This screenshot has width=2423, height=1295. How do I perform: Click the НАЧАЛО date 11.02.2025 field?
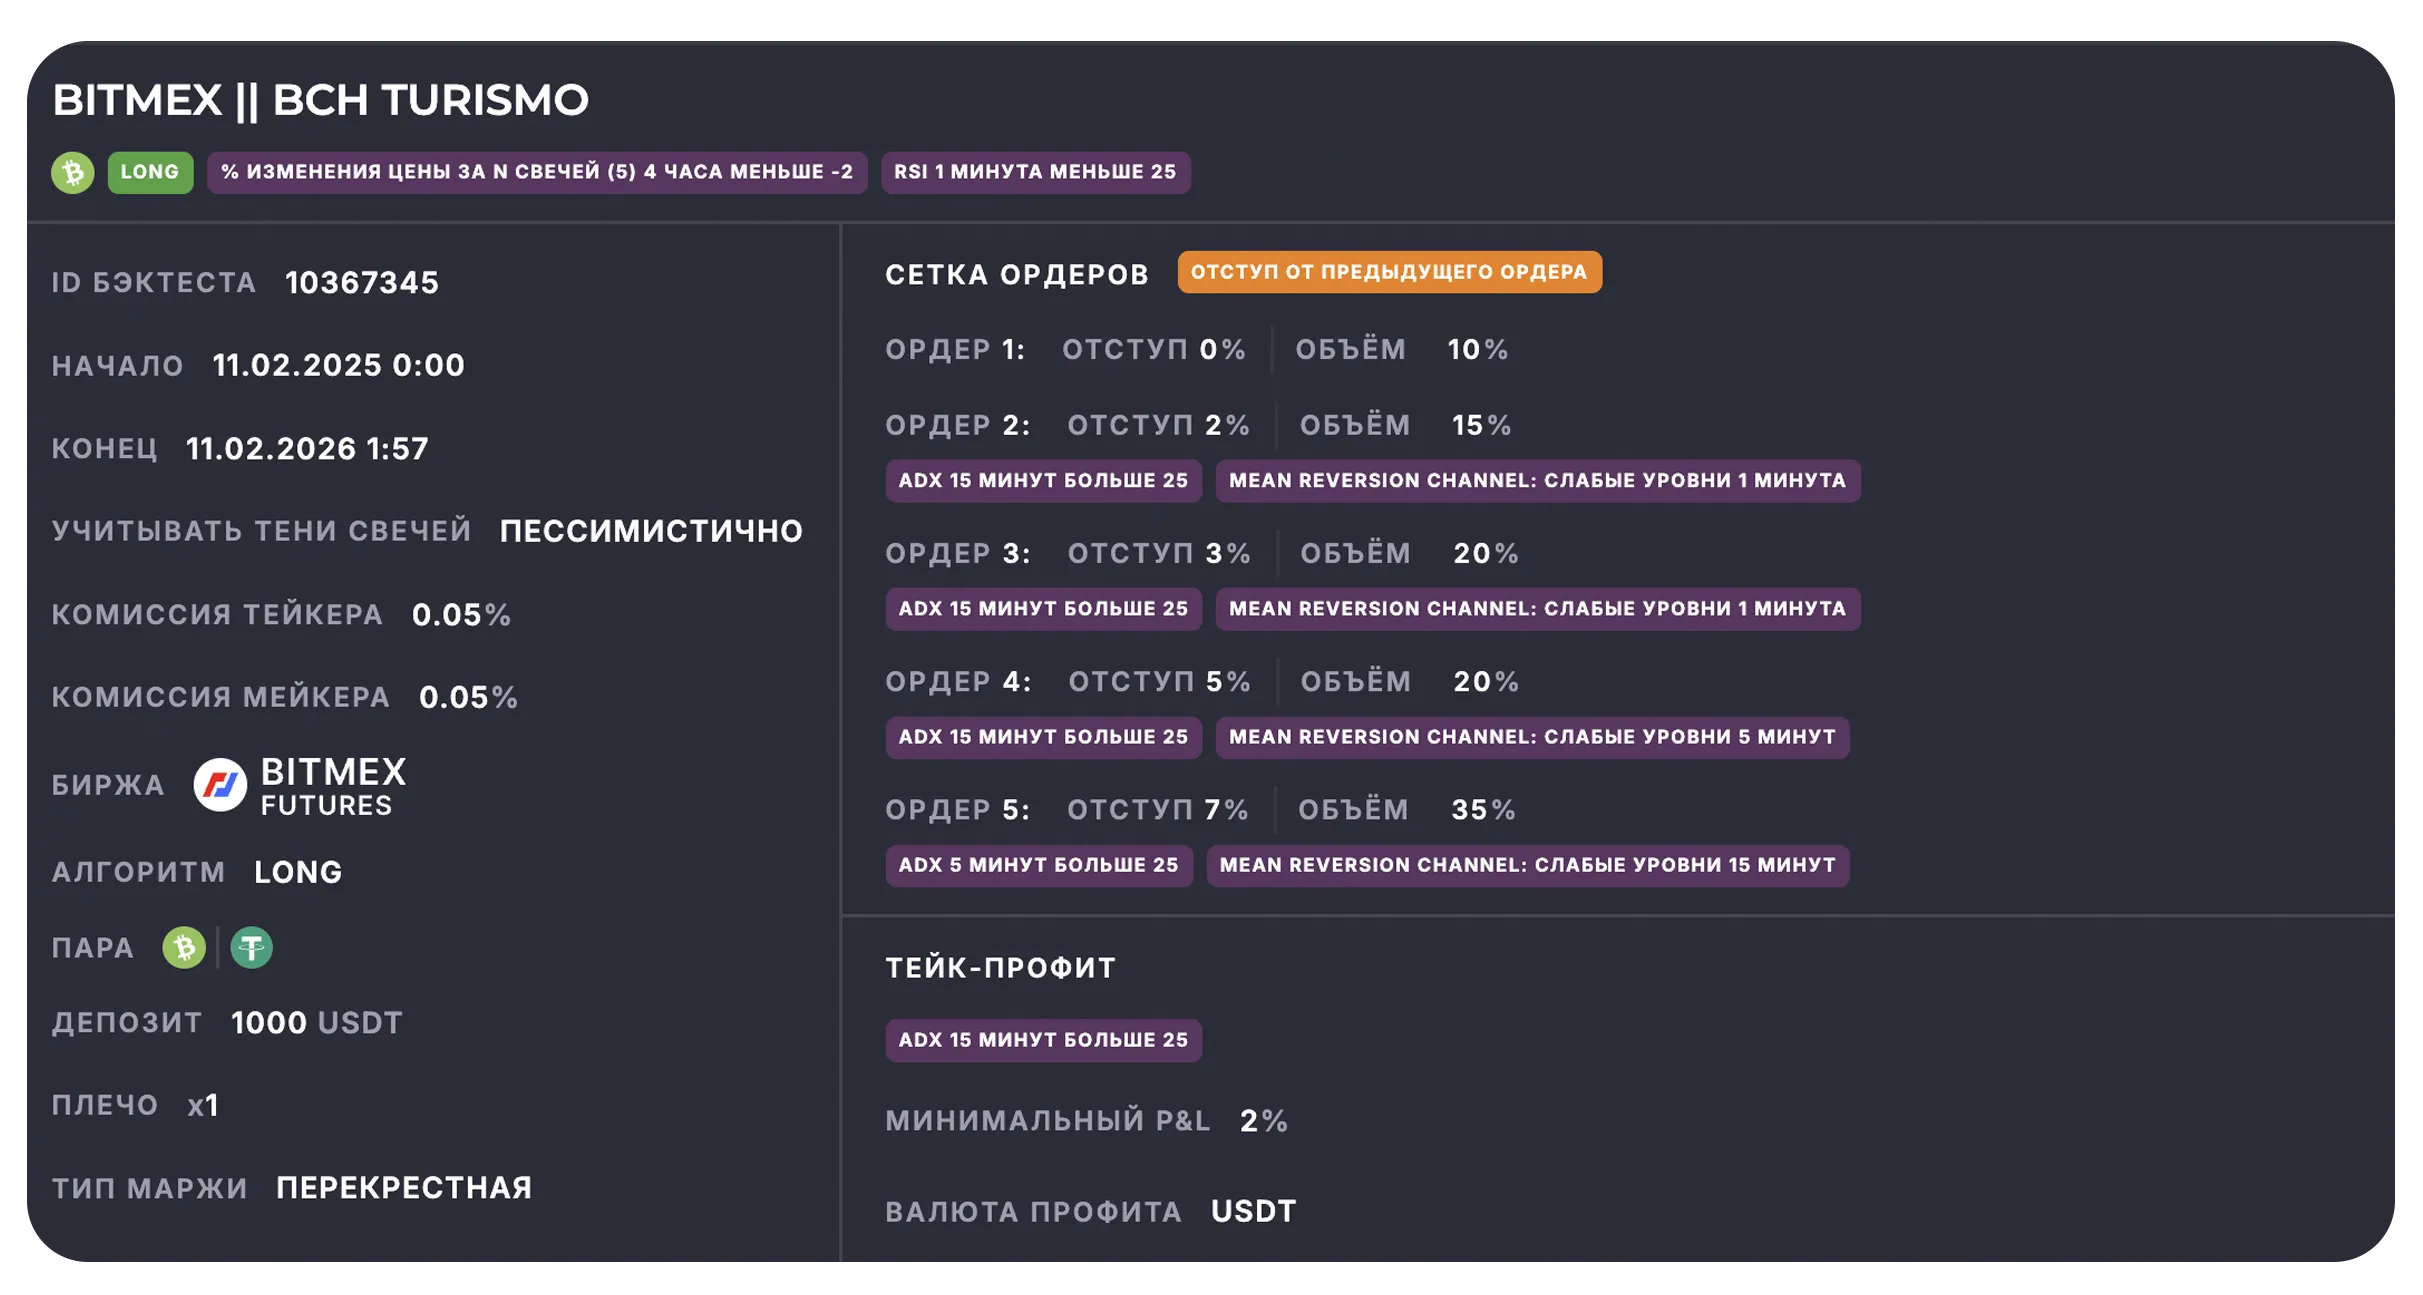pyautogui.click(x=338, y=364)
